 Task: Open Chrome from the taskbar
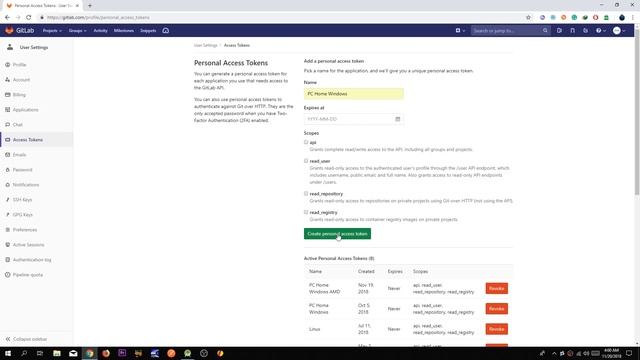pyautogui.click(x=89, y=353)
